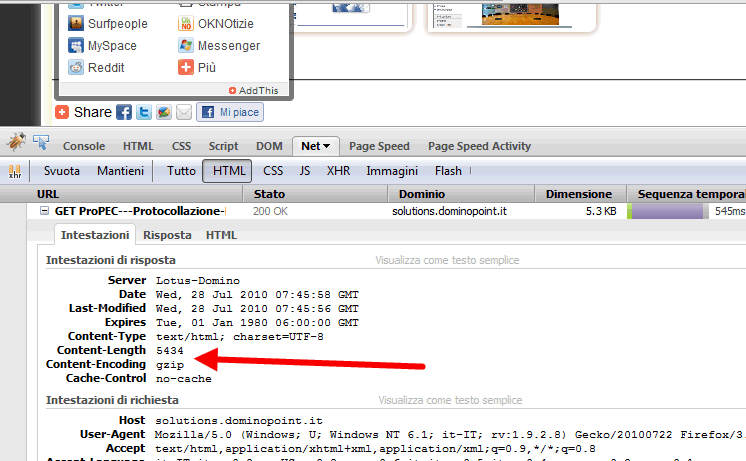Click the red Share plus icon
This screenshot has height=461, width=746.
point(62,112)
